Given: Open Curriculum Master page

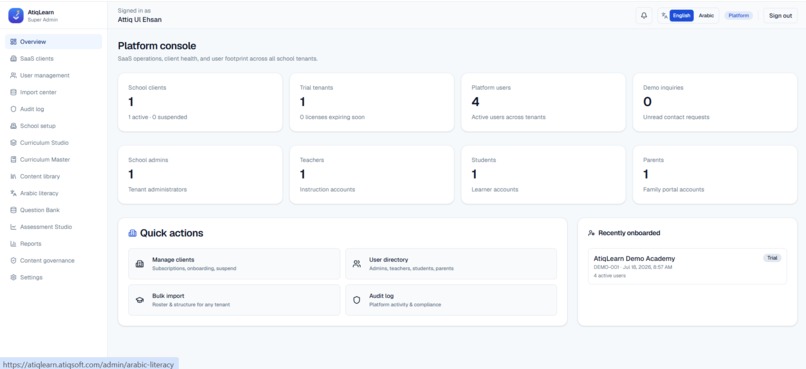Looking at the screenshot, I should click(x=53, y=159).
